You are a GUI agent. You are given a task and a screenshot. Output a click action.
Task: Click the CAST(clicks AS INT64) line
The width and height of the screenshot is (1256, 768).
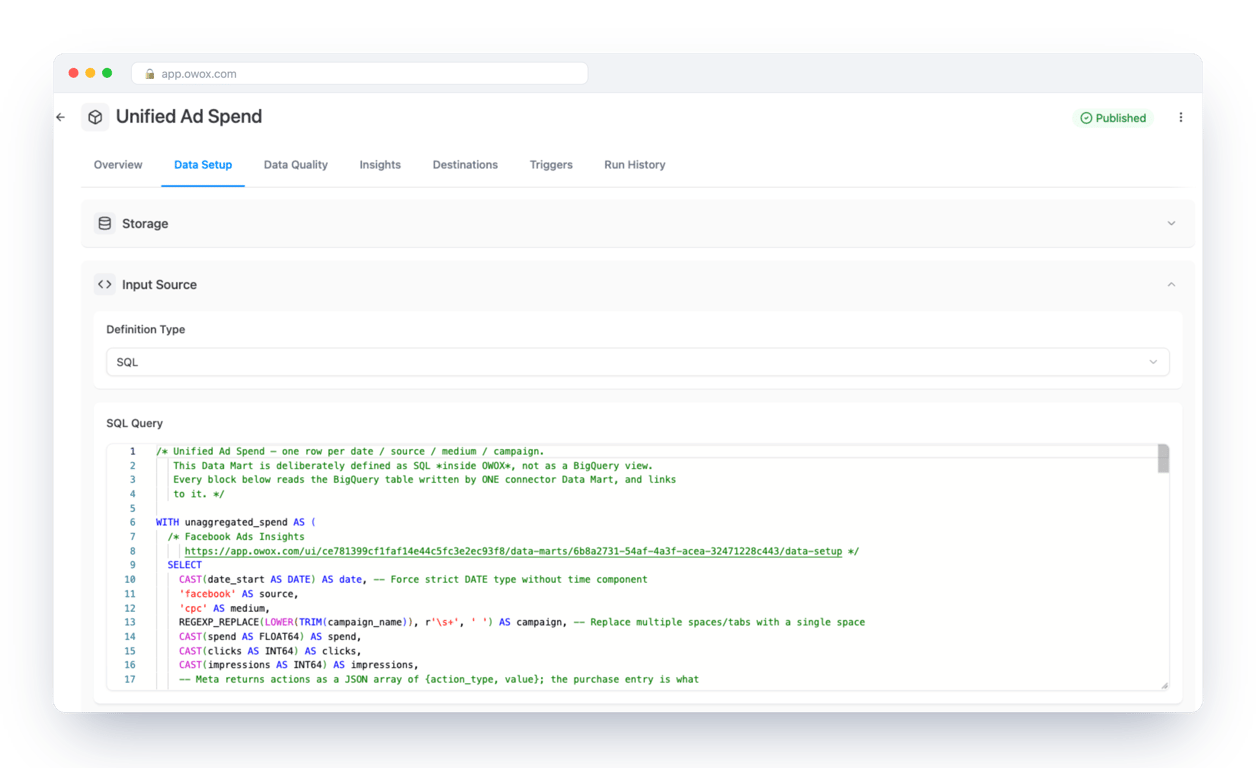270,651
